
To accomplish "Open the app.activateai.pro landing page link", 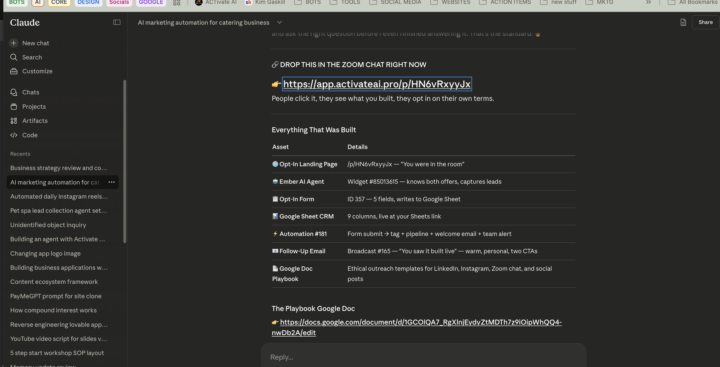I will click(377, 84).
